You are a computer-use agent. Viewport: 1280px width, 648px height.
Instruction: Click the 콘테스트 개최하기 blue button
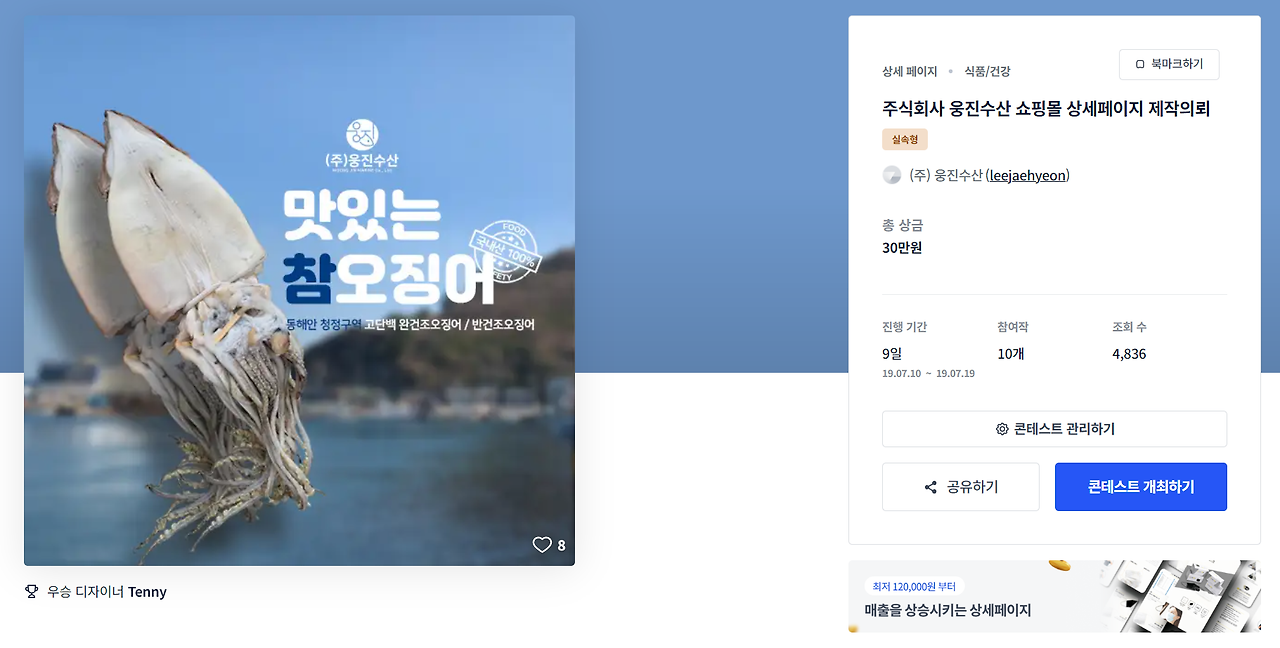pos(1141,487)
